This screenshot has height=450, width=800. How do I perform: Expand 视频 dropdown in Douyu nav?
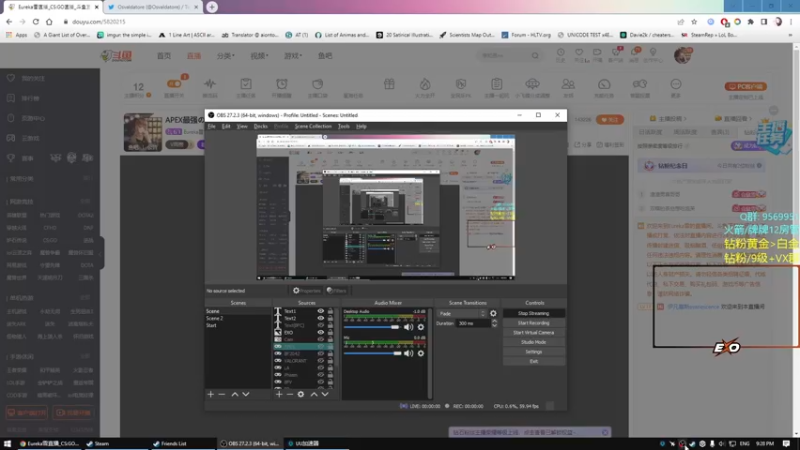259,56
